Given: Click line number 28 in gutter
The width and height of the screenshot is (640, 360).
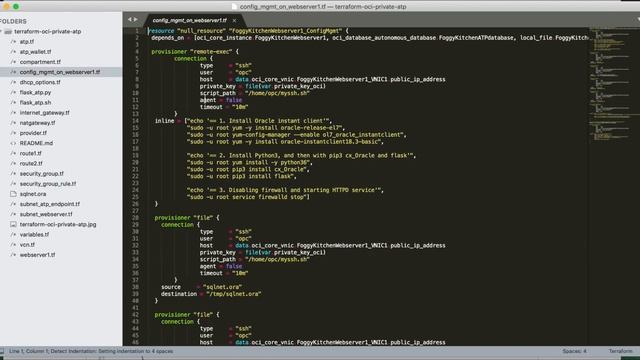Looking at the screenshot, I should 135,218.
